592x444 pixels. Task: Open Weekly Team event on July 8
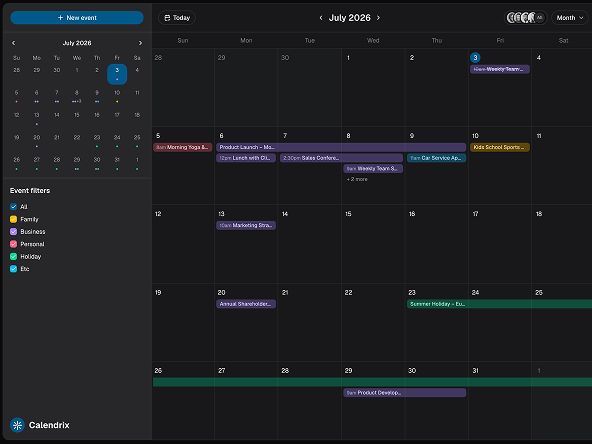[x=373, y=168]
